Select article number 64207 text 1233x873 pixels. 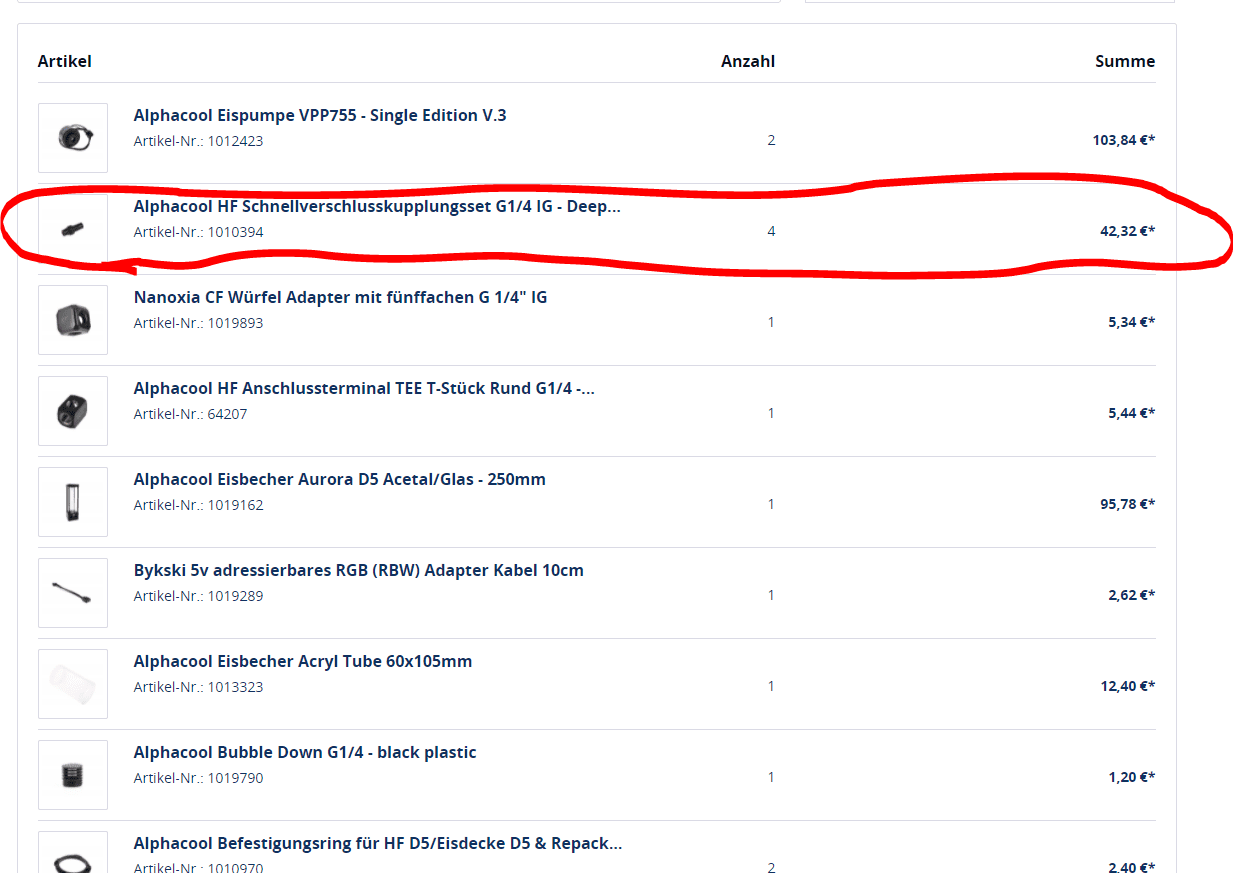190,414
